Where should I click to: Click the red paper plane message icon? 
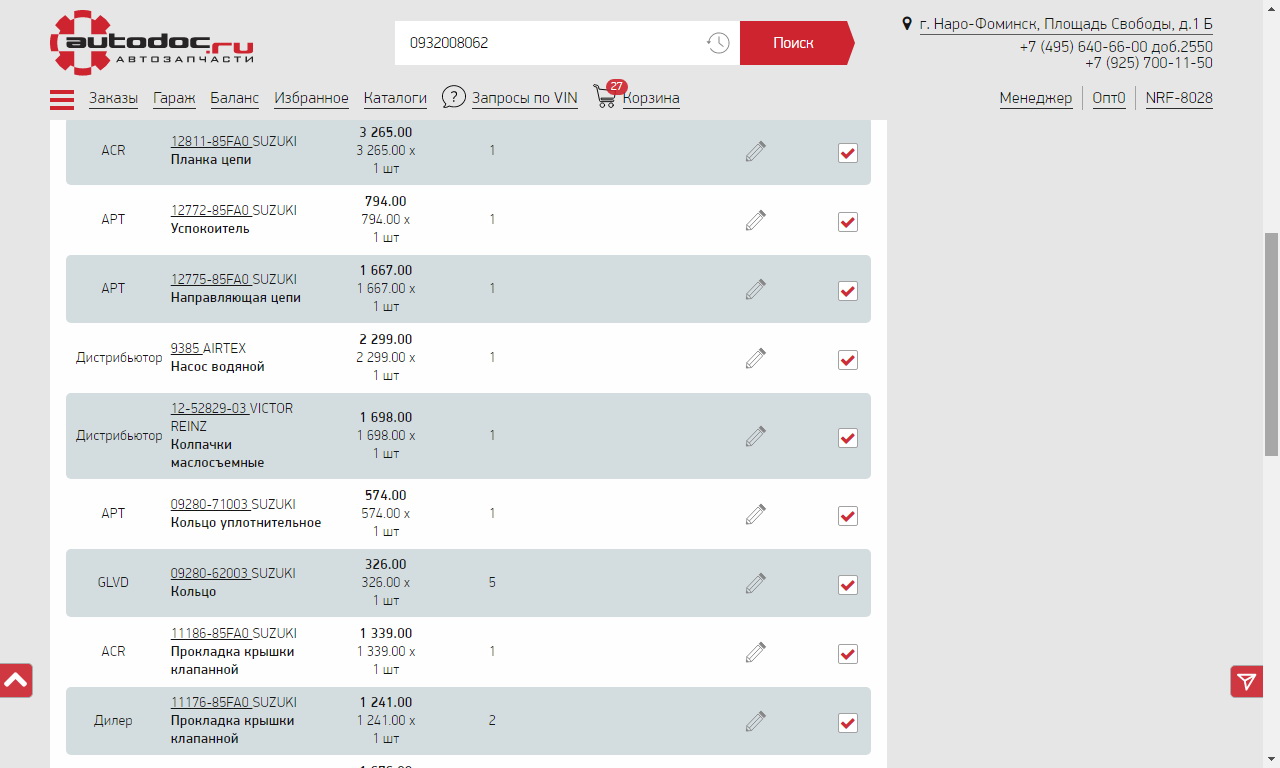(1246, 682)
